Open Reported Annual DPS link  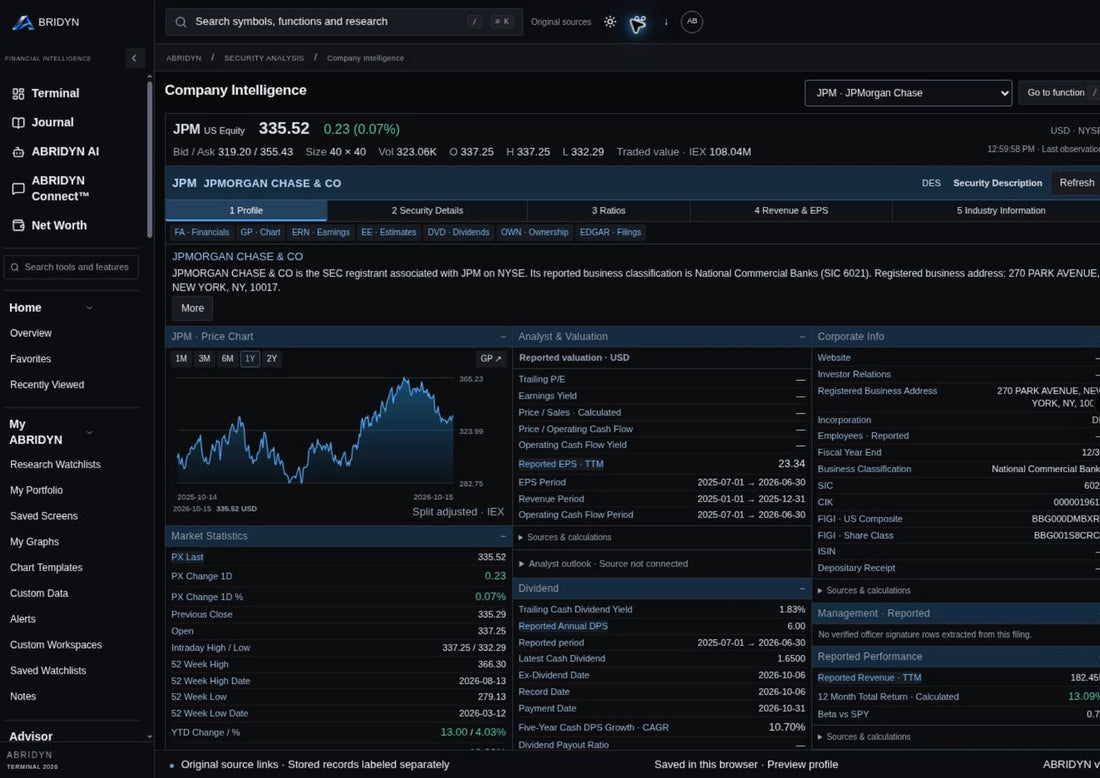pos(563,626)
